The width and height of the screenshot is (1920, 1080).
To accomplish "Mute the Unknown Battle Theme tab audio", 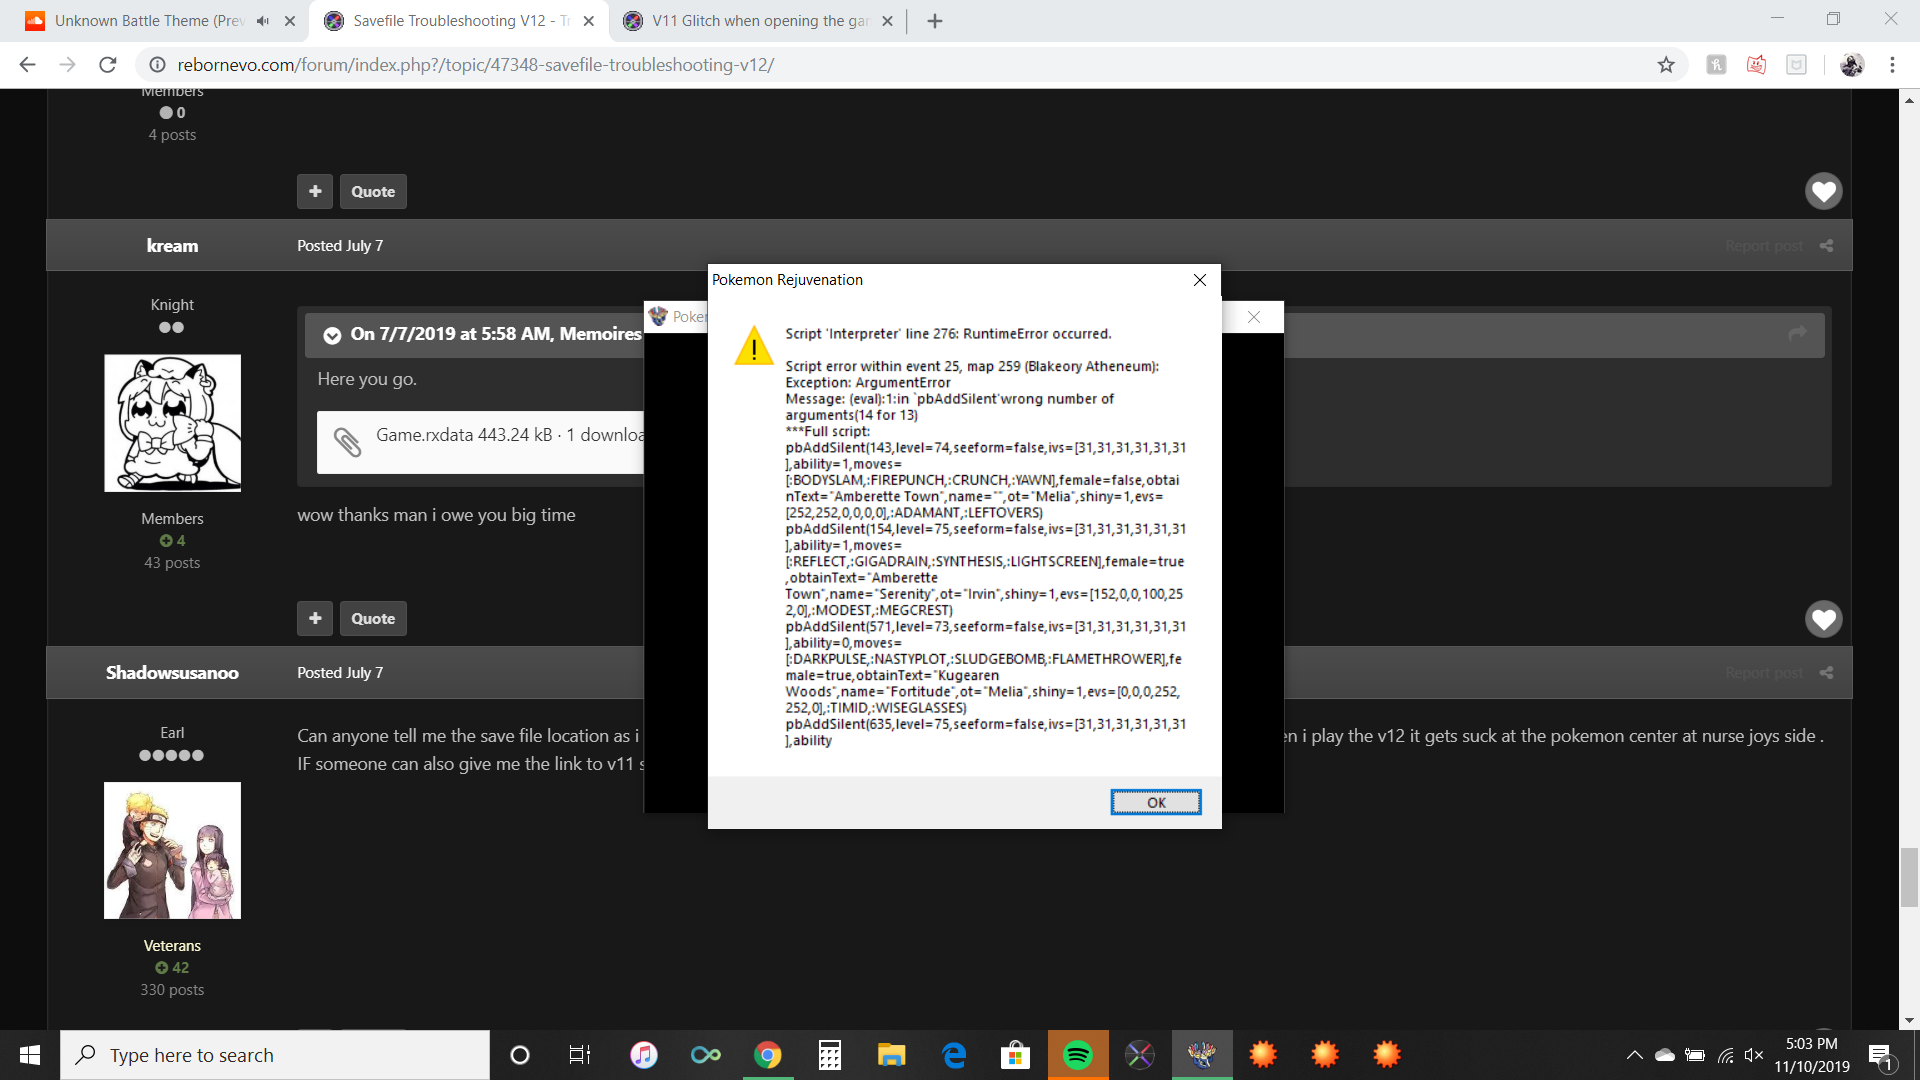I will [263, 21].
